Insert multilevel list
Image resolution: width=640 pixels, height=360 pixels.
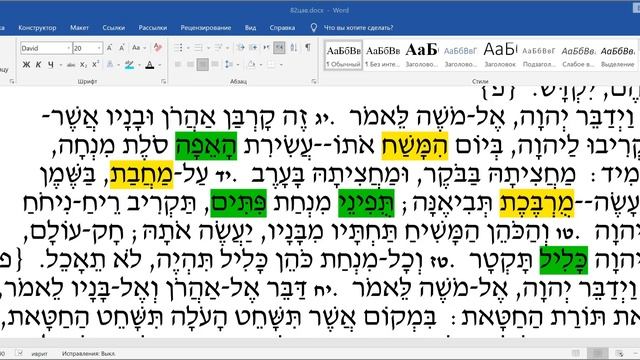pyautogui.click(x=218, y=48)
